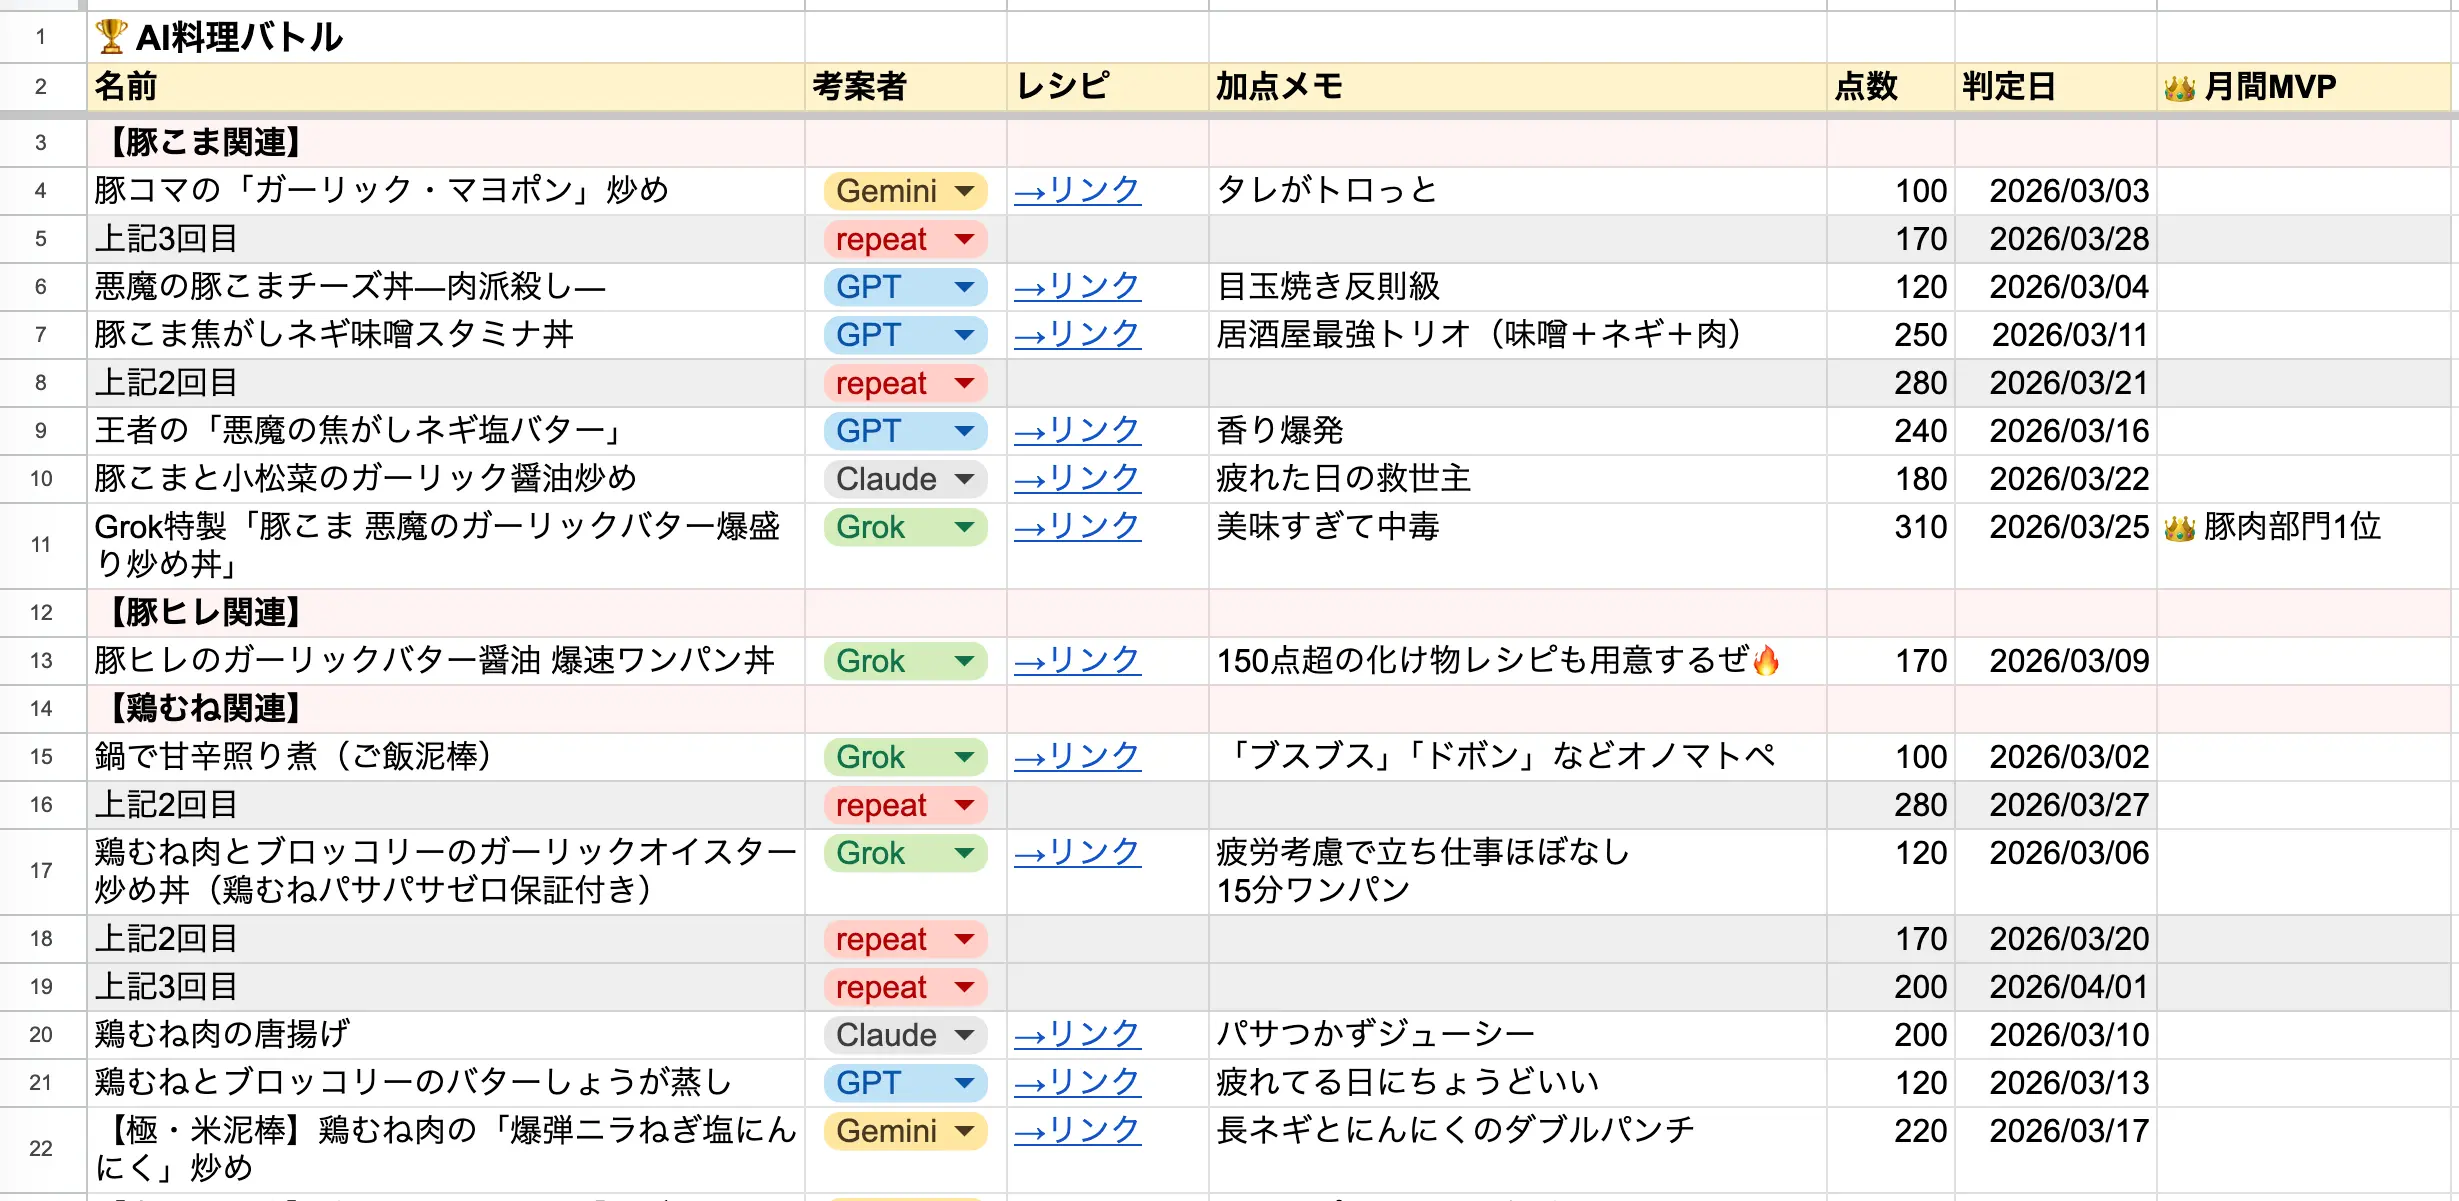Screen dimensions: 2459x1201
Task: Open the Gemini dropdown for 爆弾ニラねぎ塩にんにく炒め
Action: [x=902, y=1131]
